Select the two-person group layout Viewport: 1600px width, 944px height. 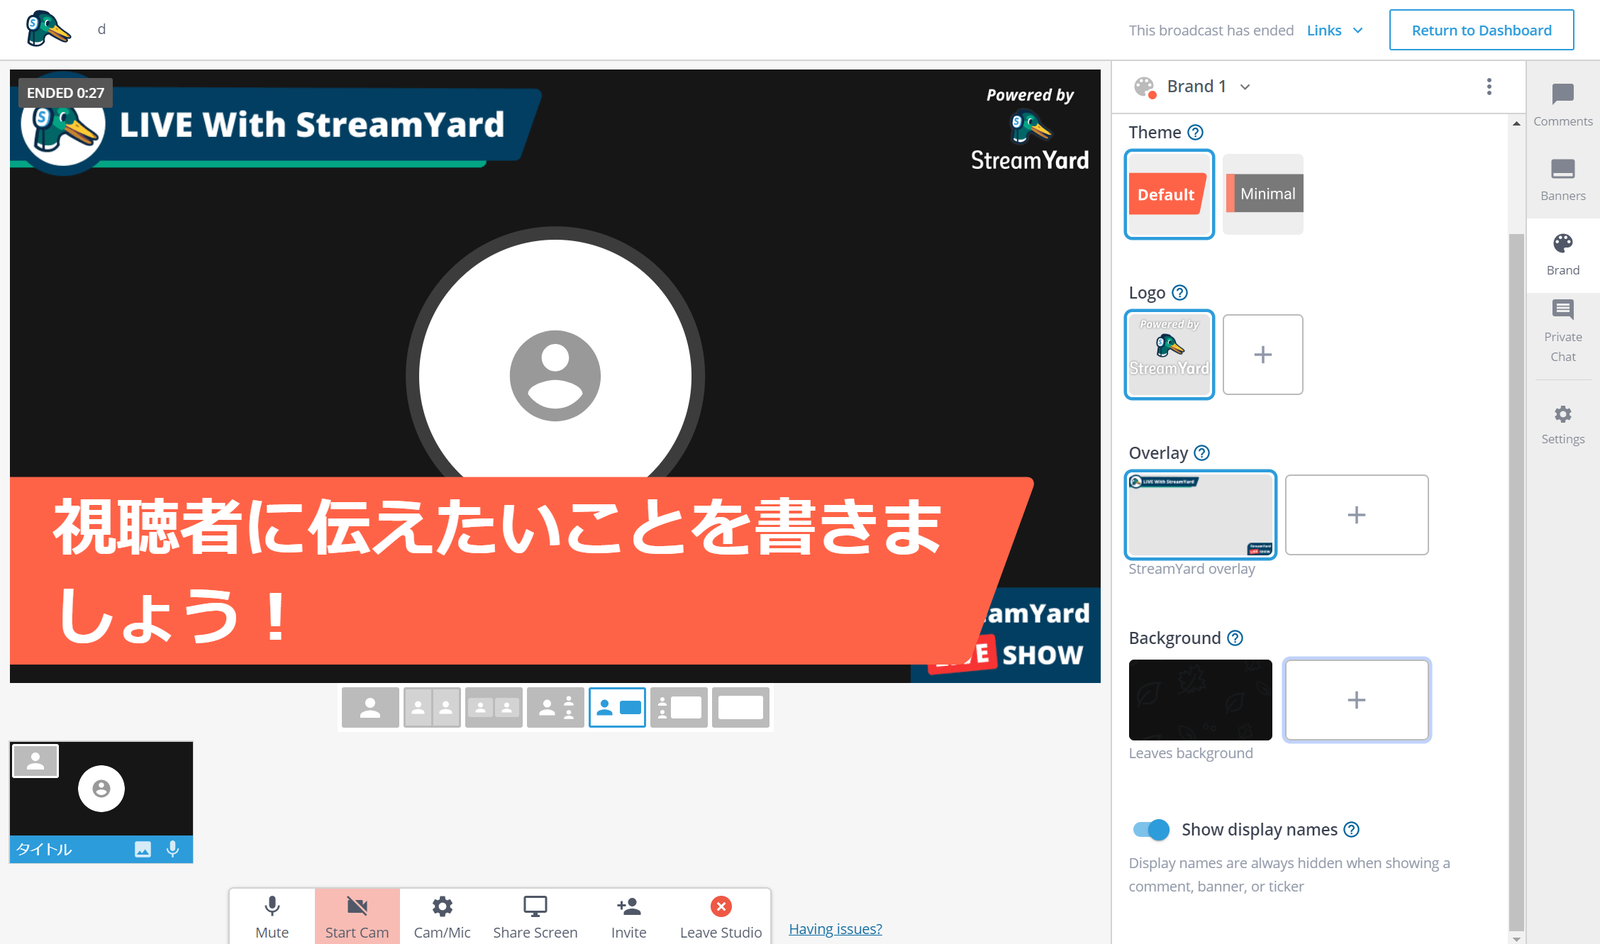494,708
